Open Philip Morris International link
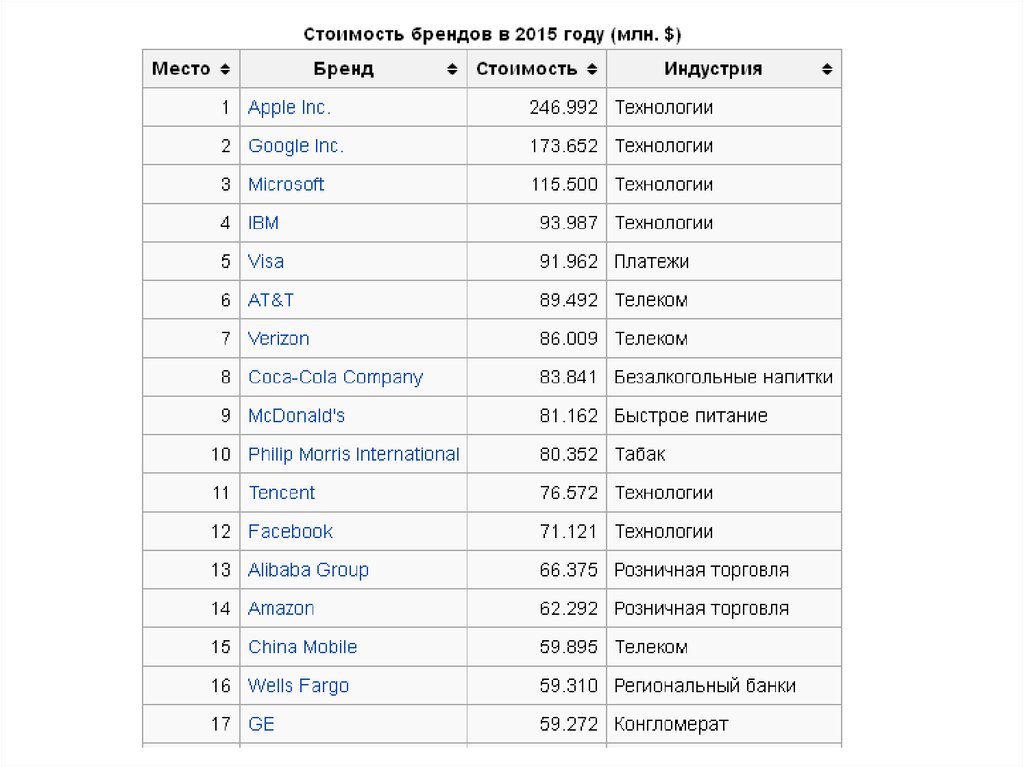 pyautogui.click(x=353, y=454)
